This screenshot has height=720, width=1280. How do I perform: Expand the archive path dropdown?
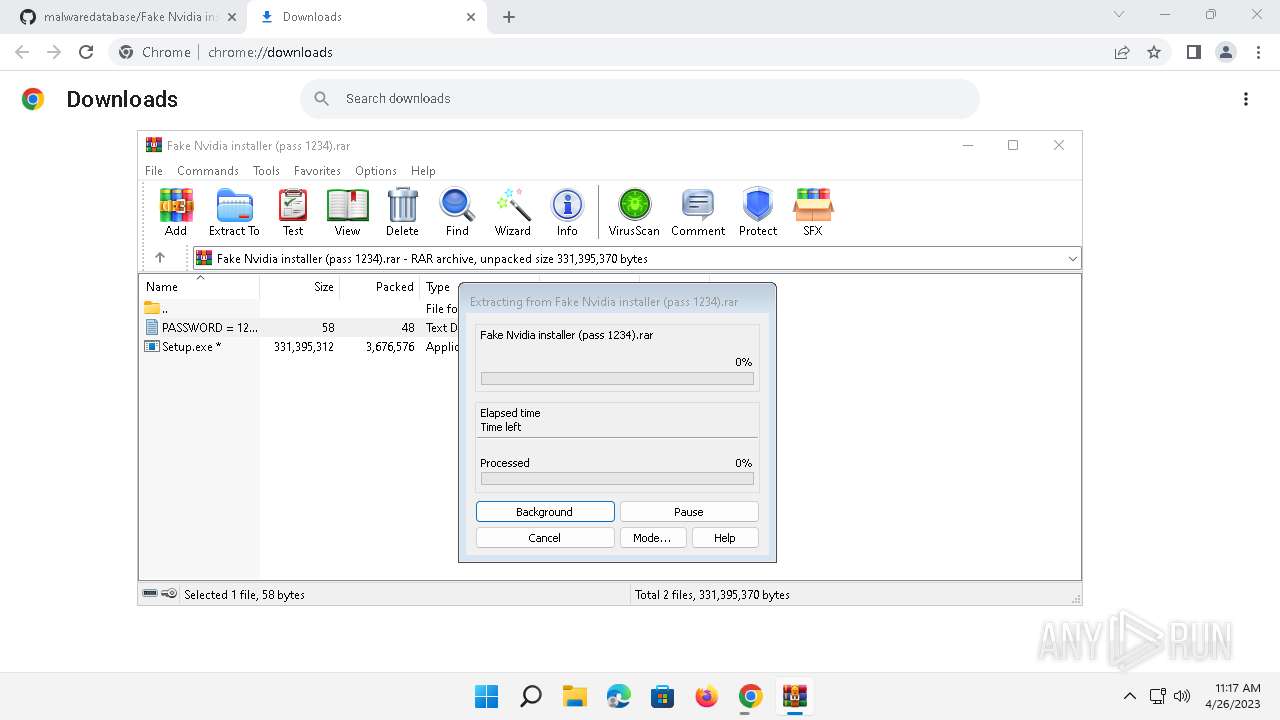point(1072,258)
